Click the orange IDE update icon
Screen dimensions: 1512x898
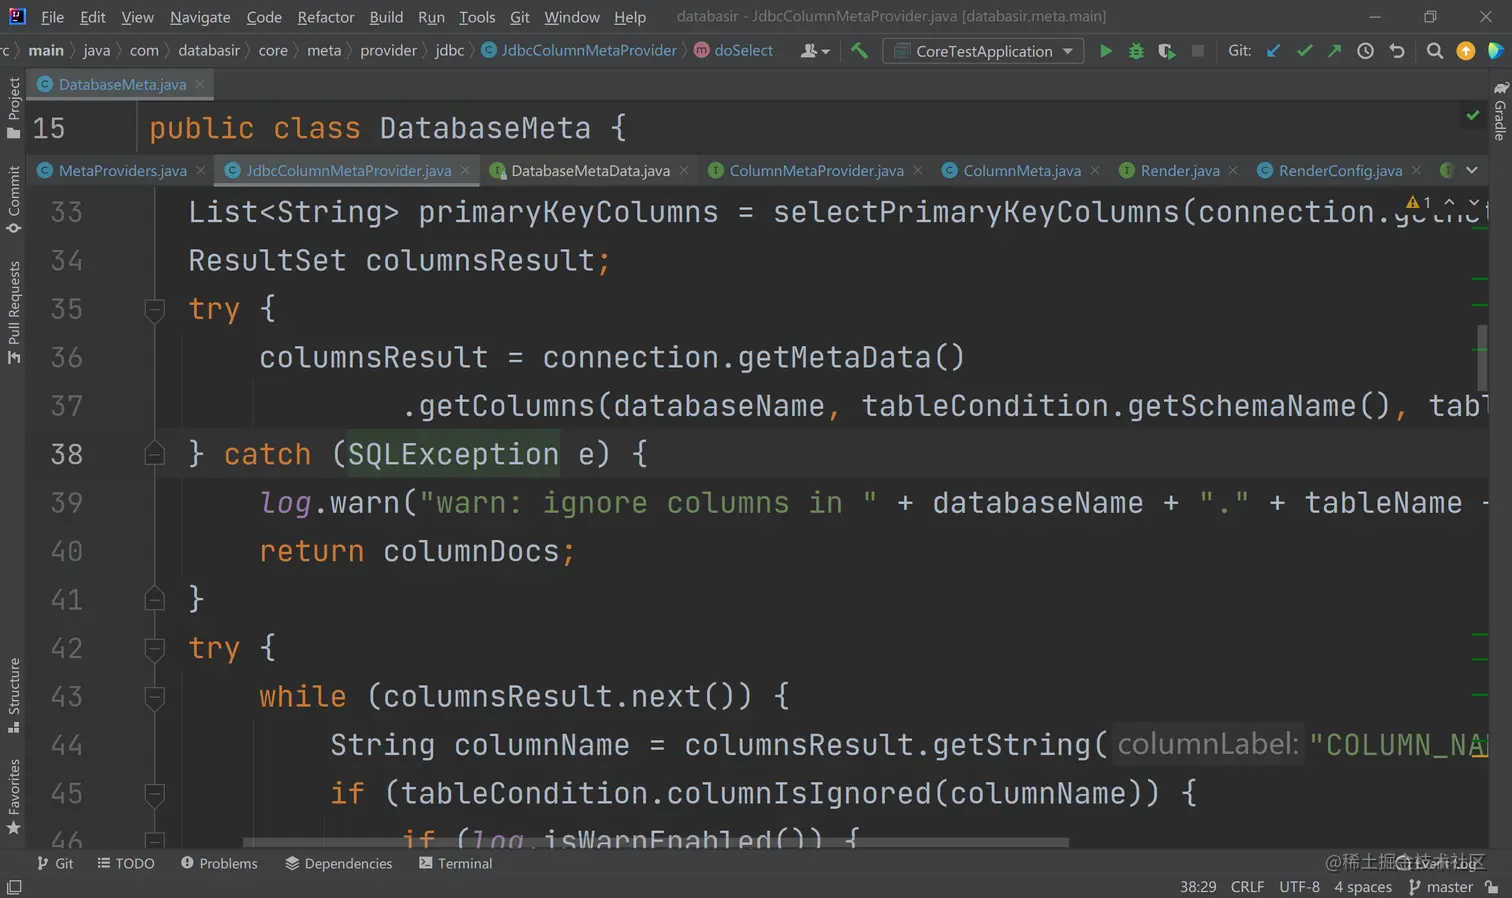[1466, 51]
